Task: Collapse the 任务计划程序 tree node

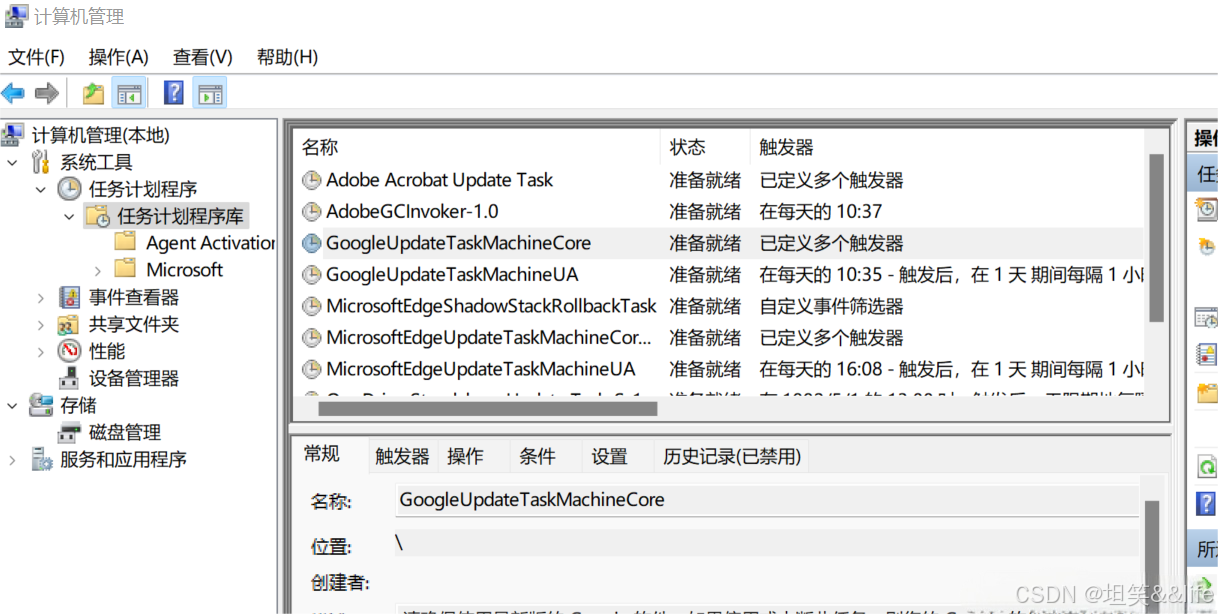Action: 41,189
